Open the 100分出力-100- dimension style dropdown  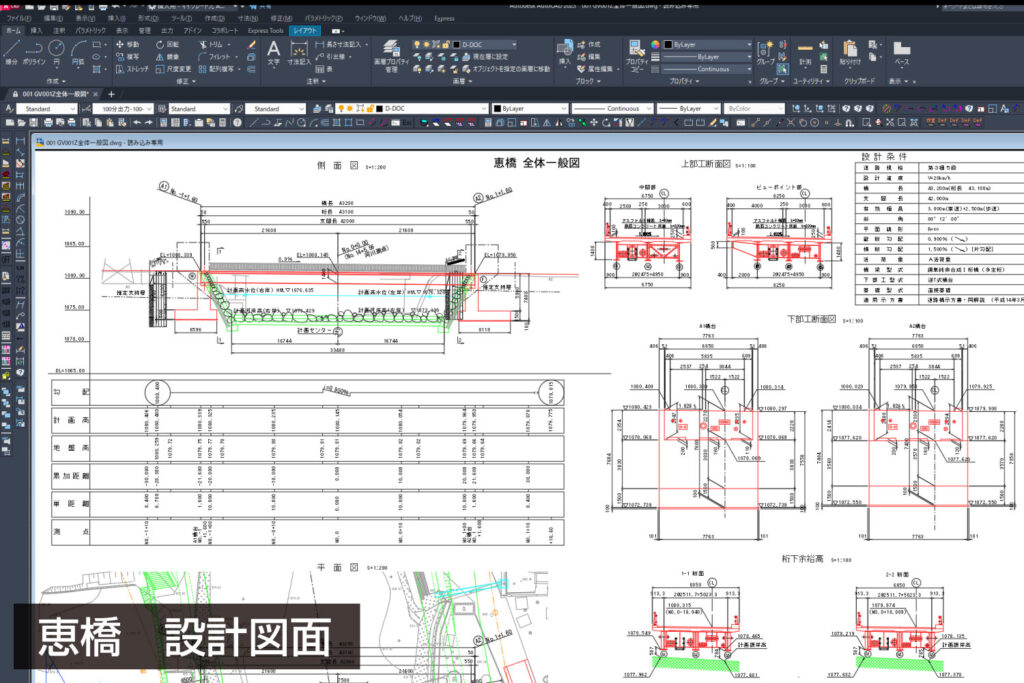pyautogui.click(x=123, y=109)
